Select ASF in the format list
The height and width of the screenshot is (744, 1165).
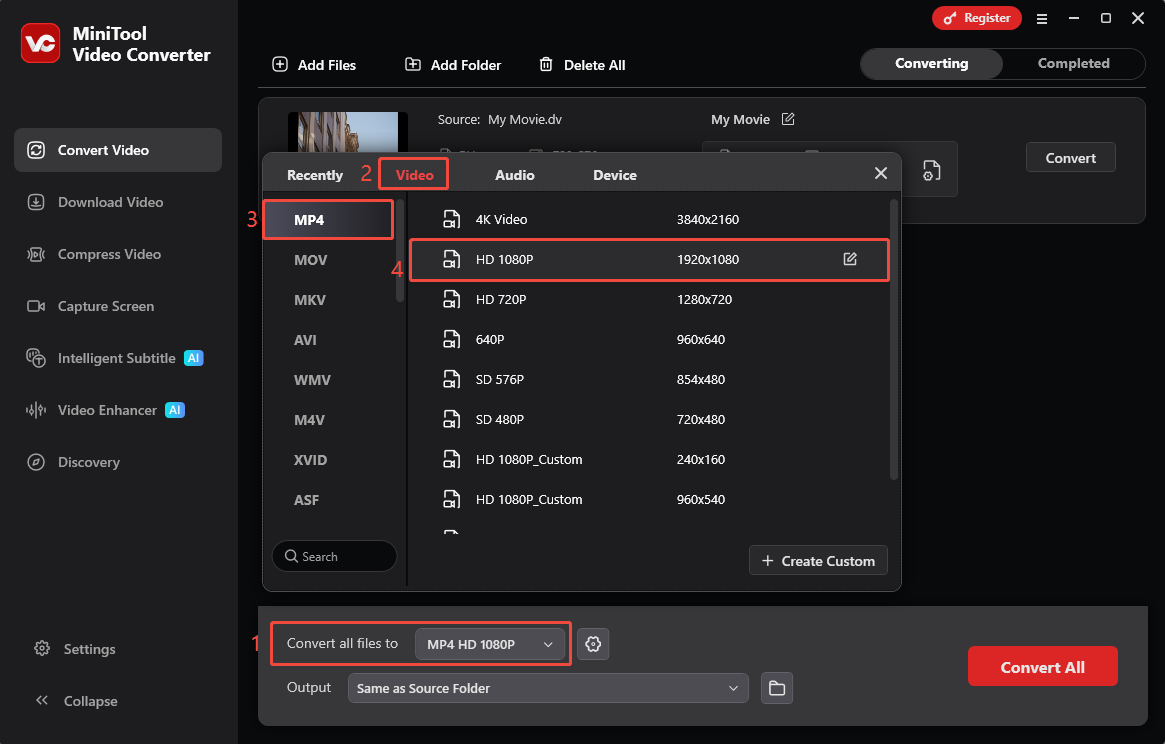(x=328, y=501)
